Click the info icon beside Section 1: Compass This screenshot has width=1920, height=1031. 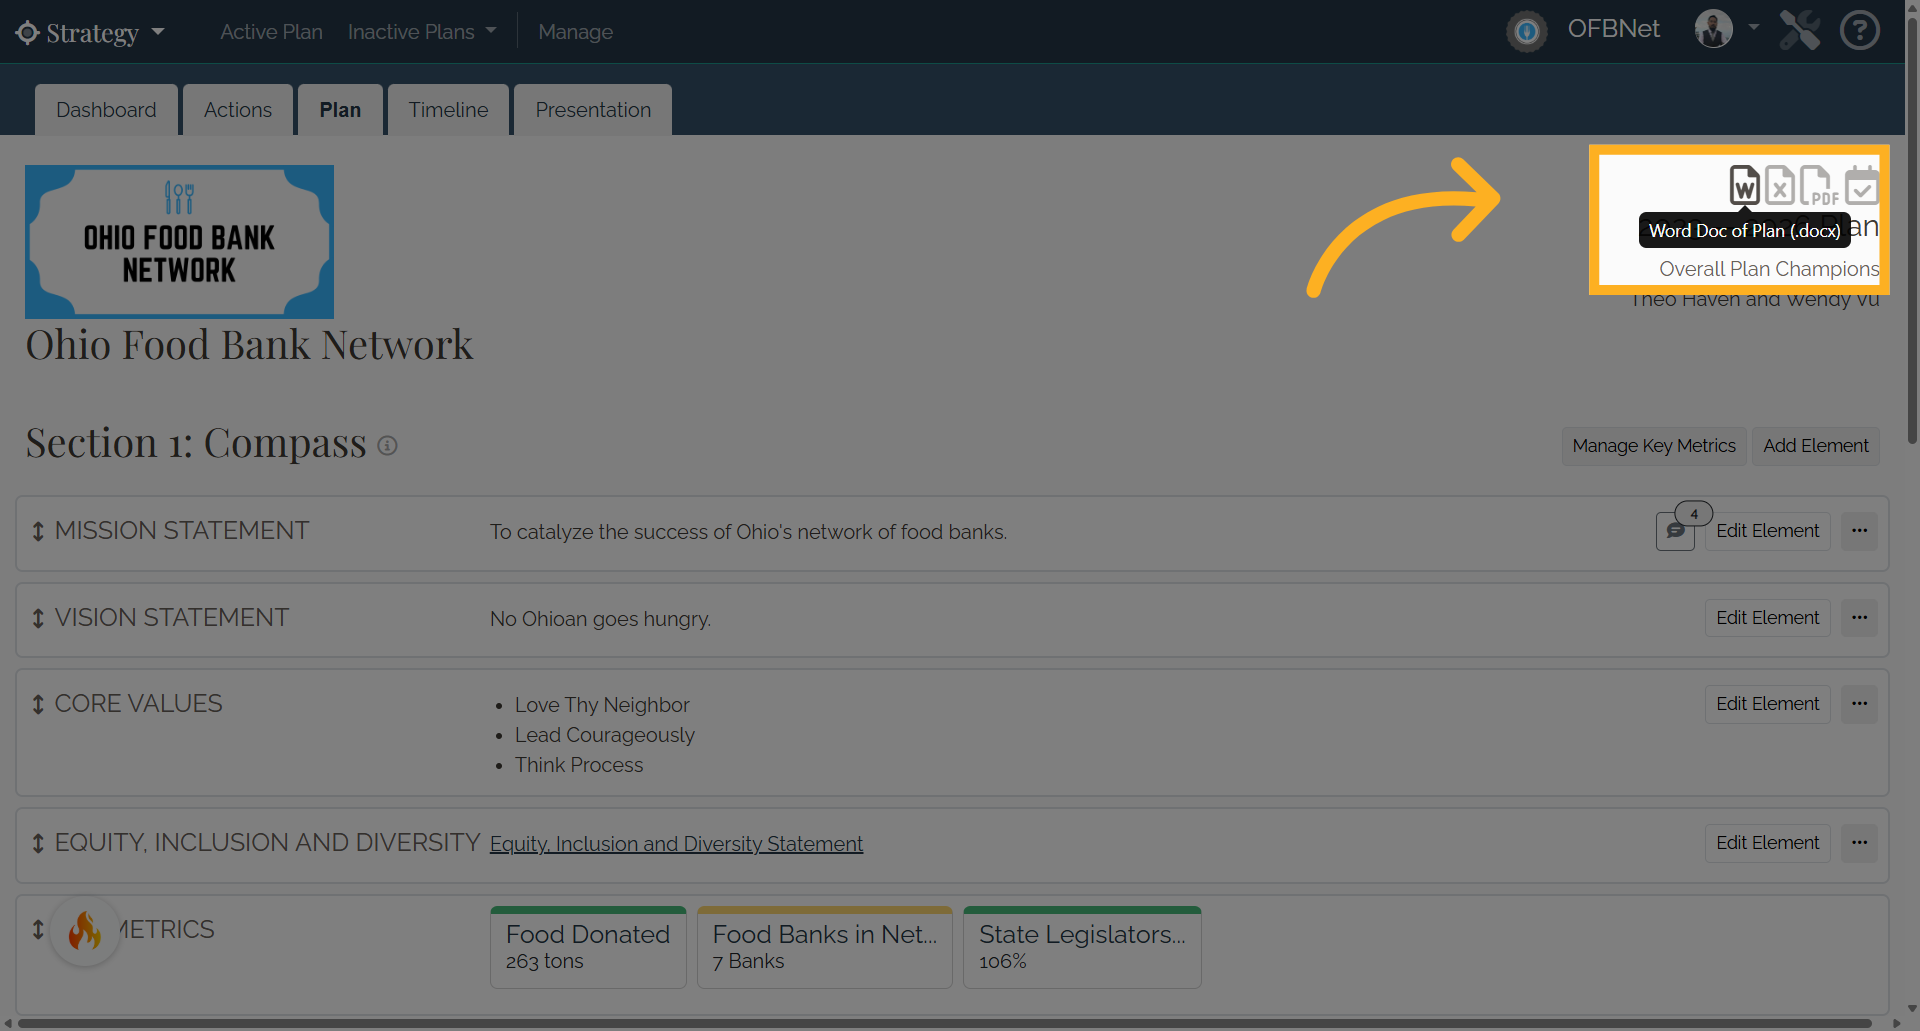(x=388, y=446)
